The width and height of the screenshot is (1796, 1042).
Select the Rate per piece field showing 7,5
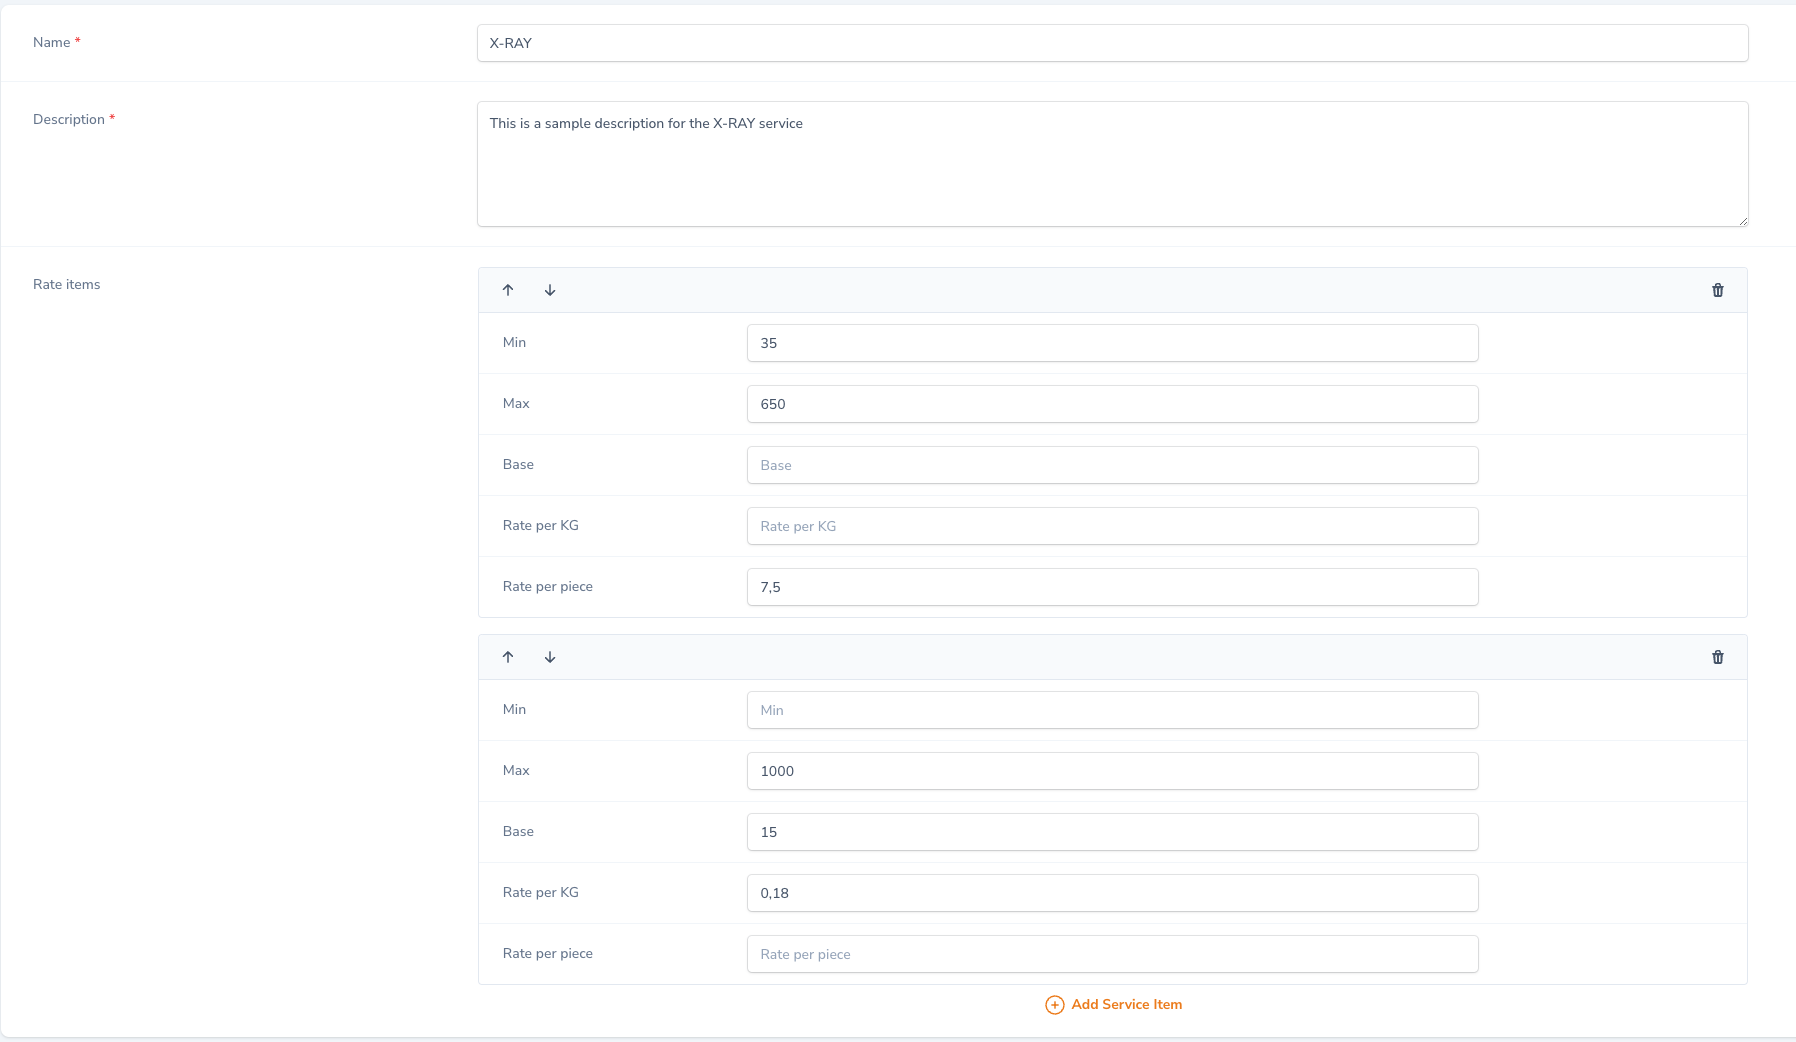(x=1112, y=587)
